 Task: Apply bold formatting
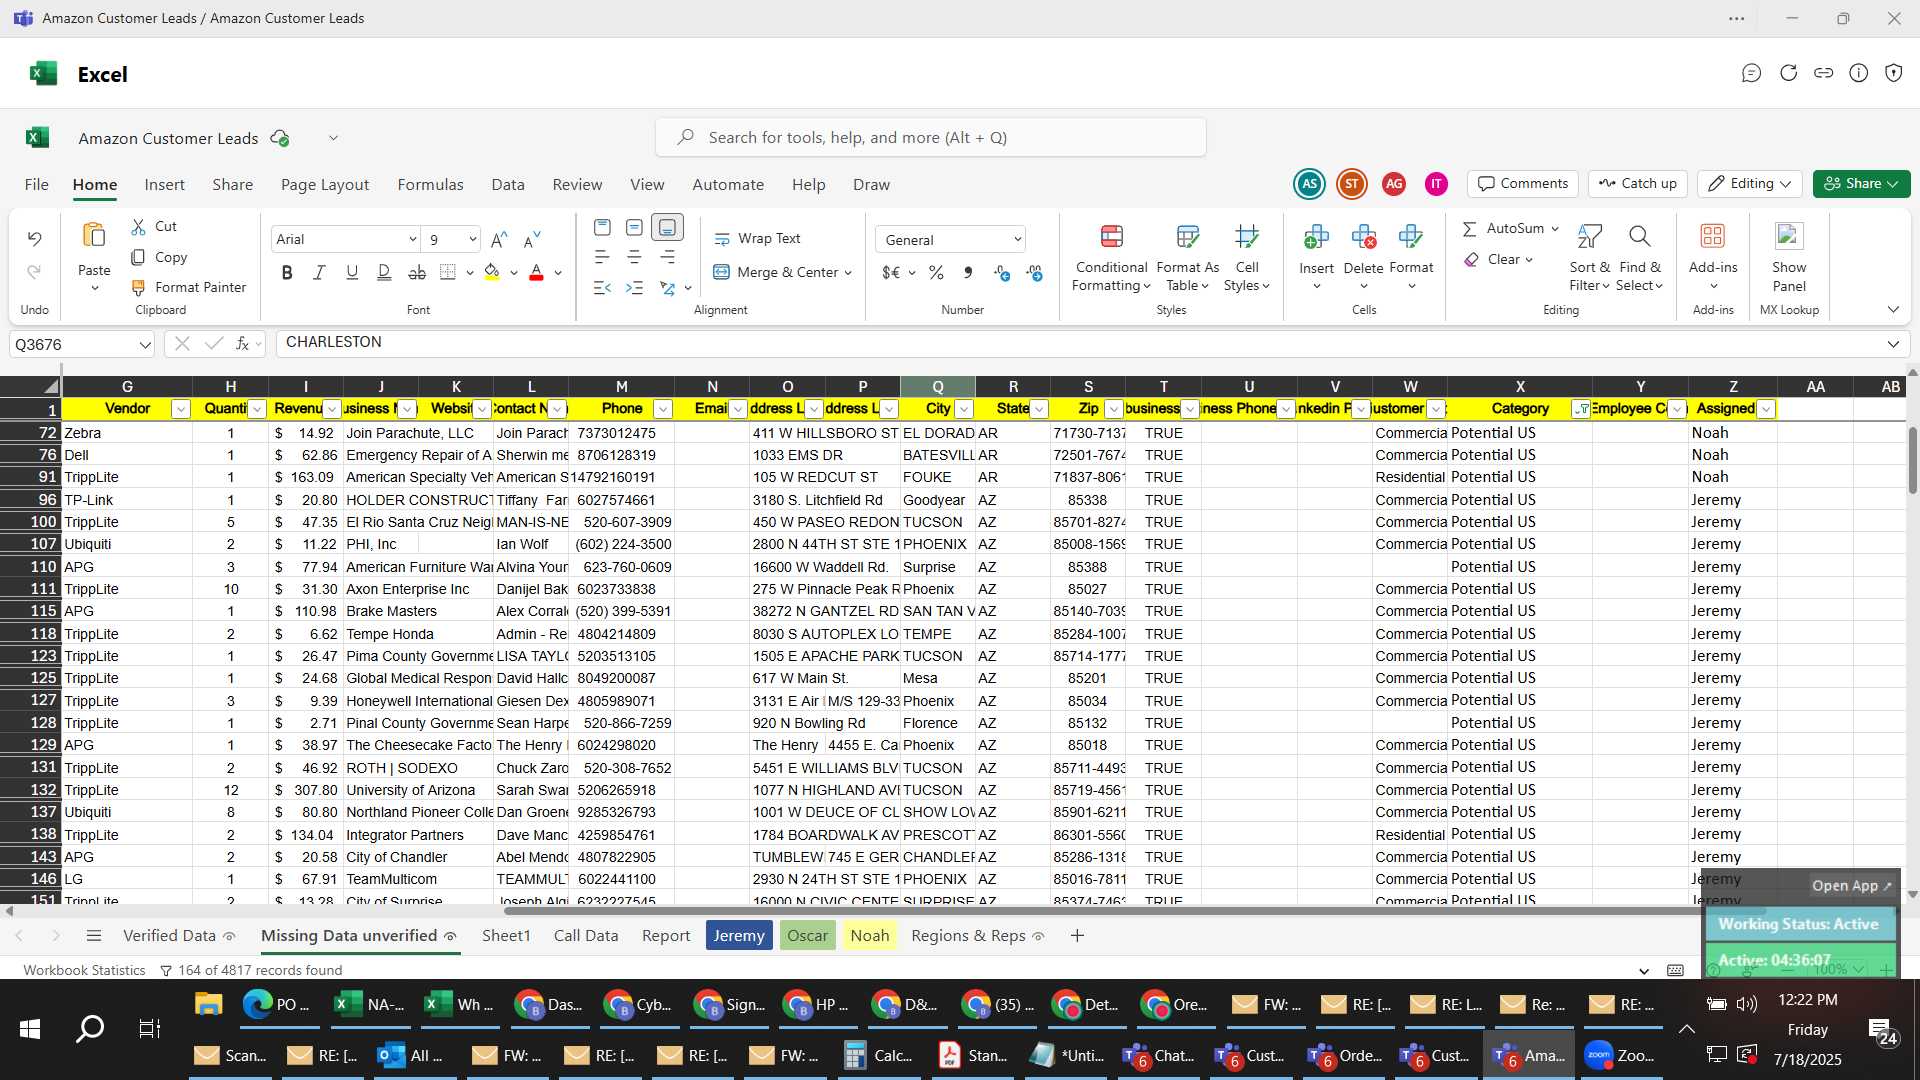click(x=287, y=272)
